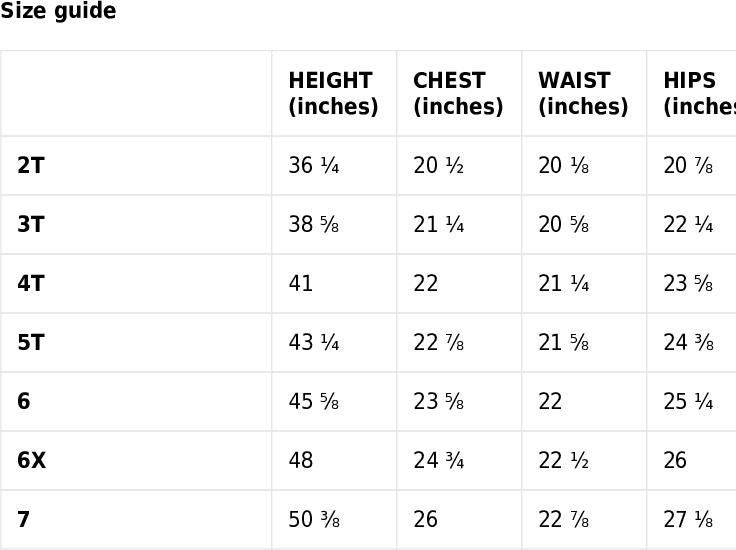Click the WAIST (inches) column header
Viewport: 736px width, 550px height.
point(583,93)
